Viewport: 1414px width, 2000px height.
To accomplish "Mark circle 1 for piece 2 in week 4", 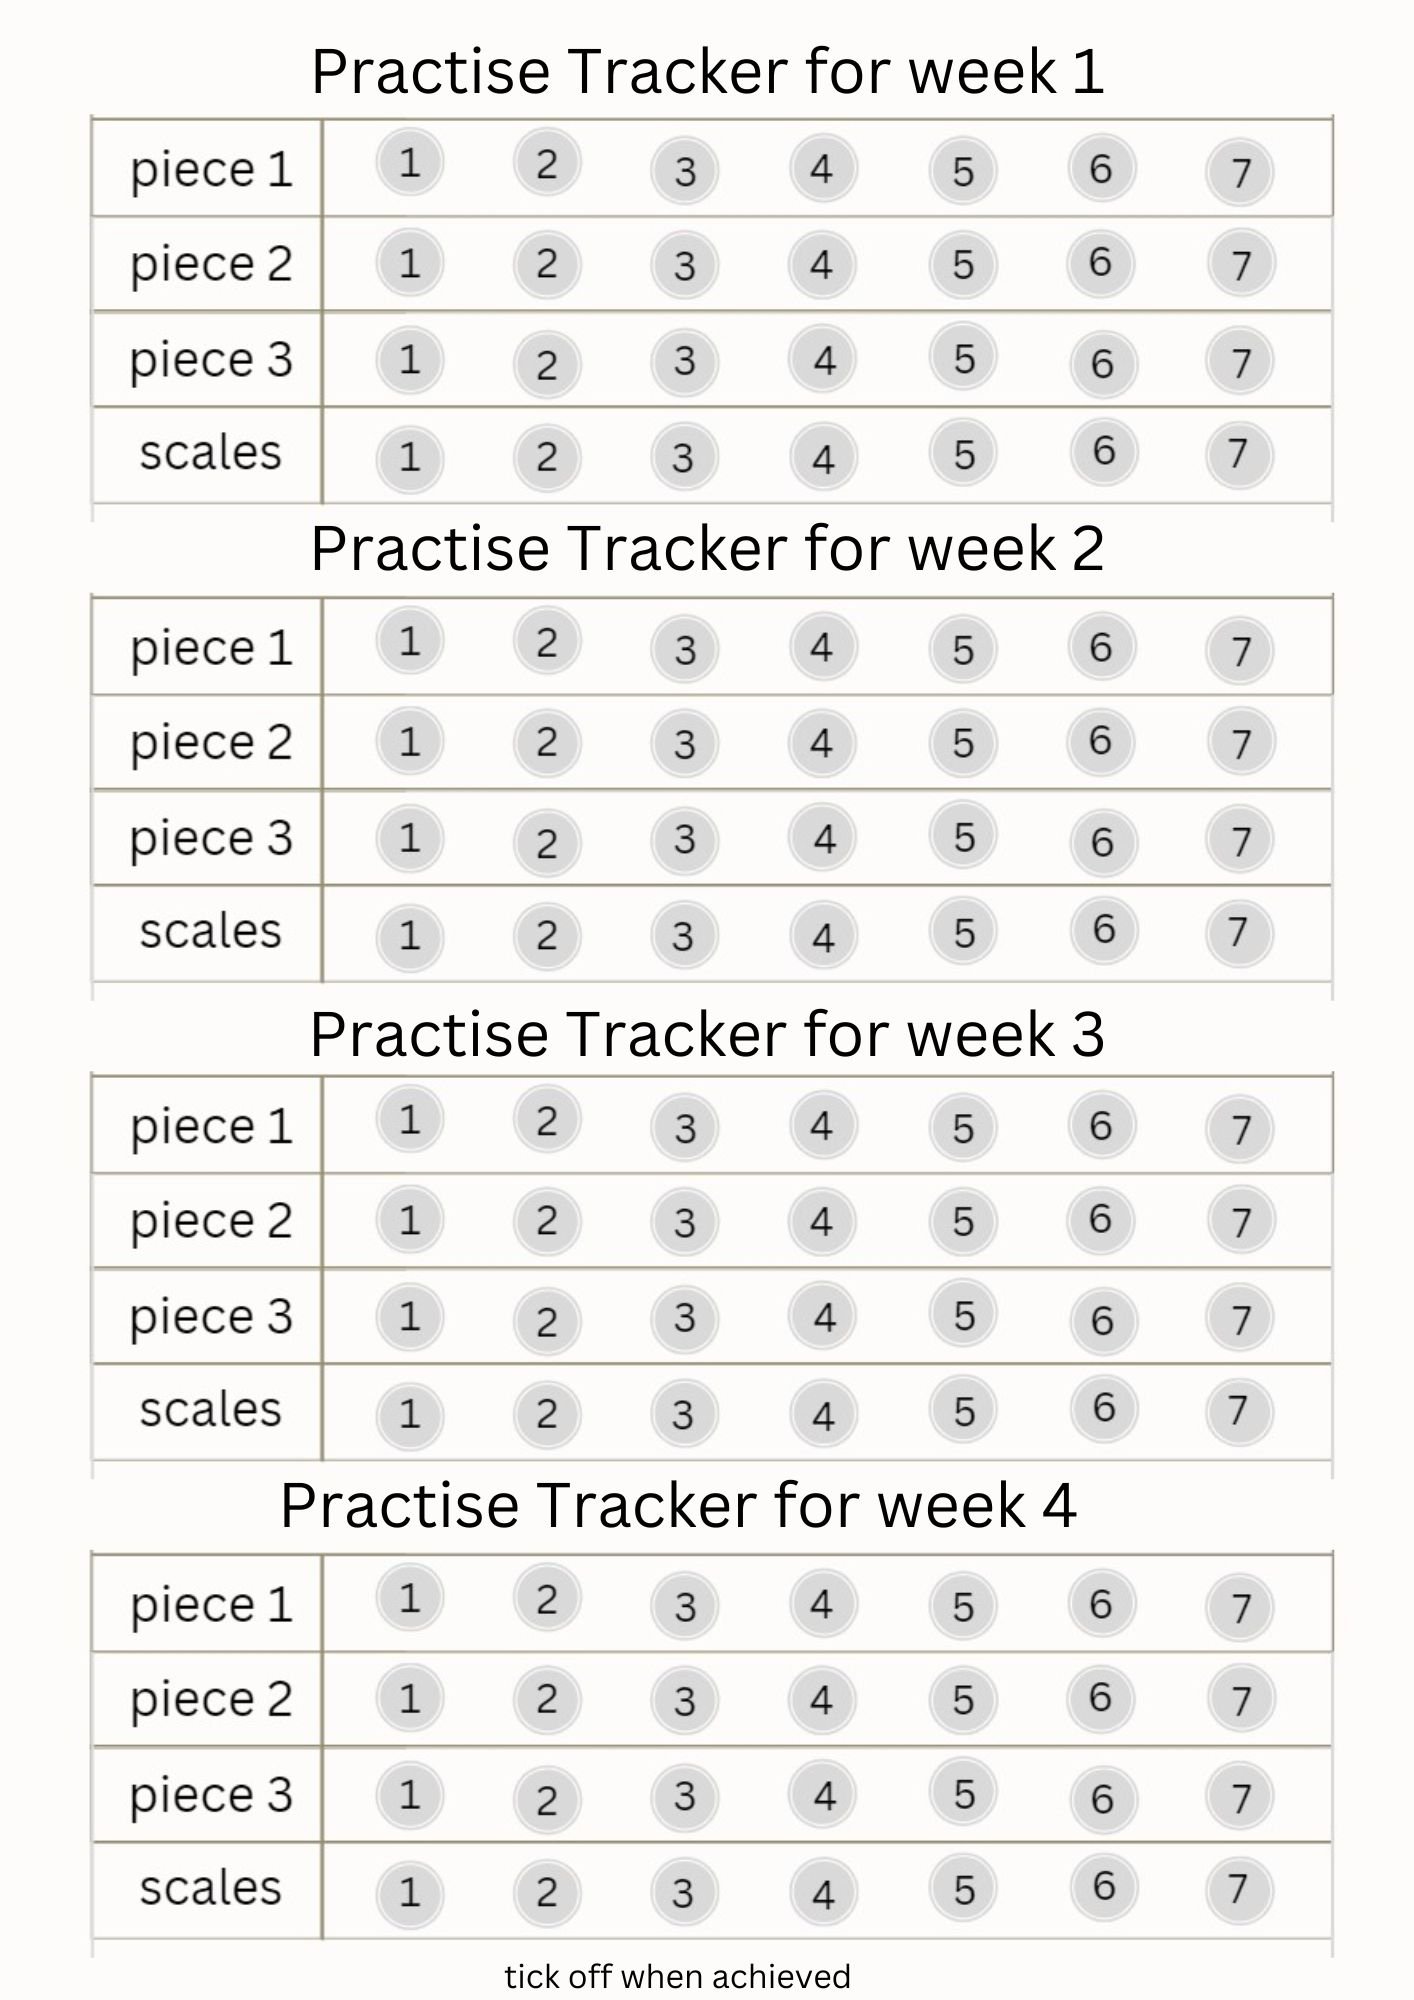I will (409, 1698).
